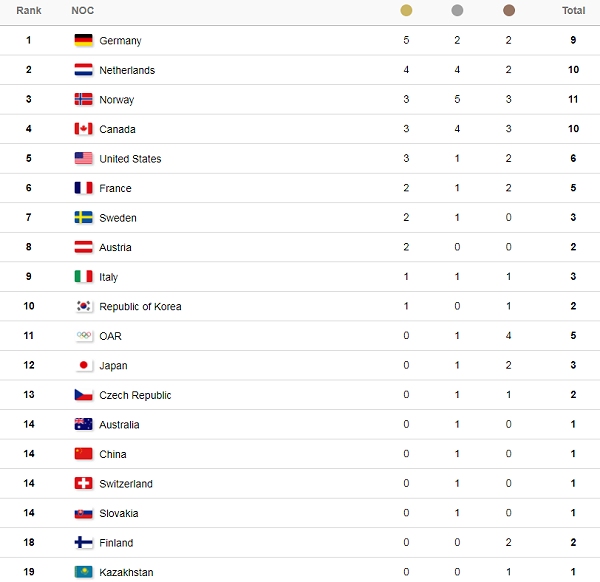The width and height of the screenshot is (600, 582).
Task: Sort by bronze medal column header
Action: pos(509,10)
